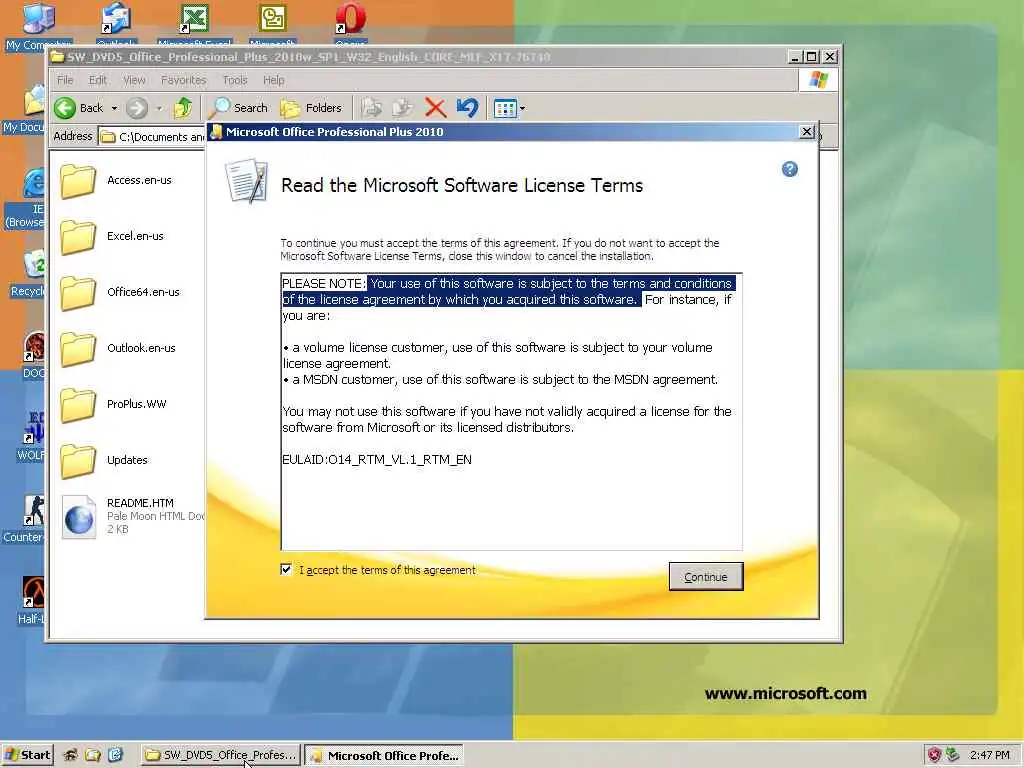Open the View menu in Explorer

pyautogui.click(x=135, y=80)
